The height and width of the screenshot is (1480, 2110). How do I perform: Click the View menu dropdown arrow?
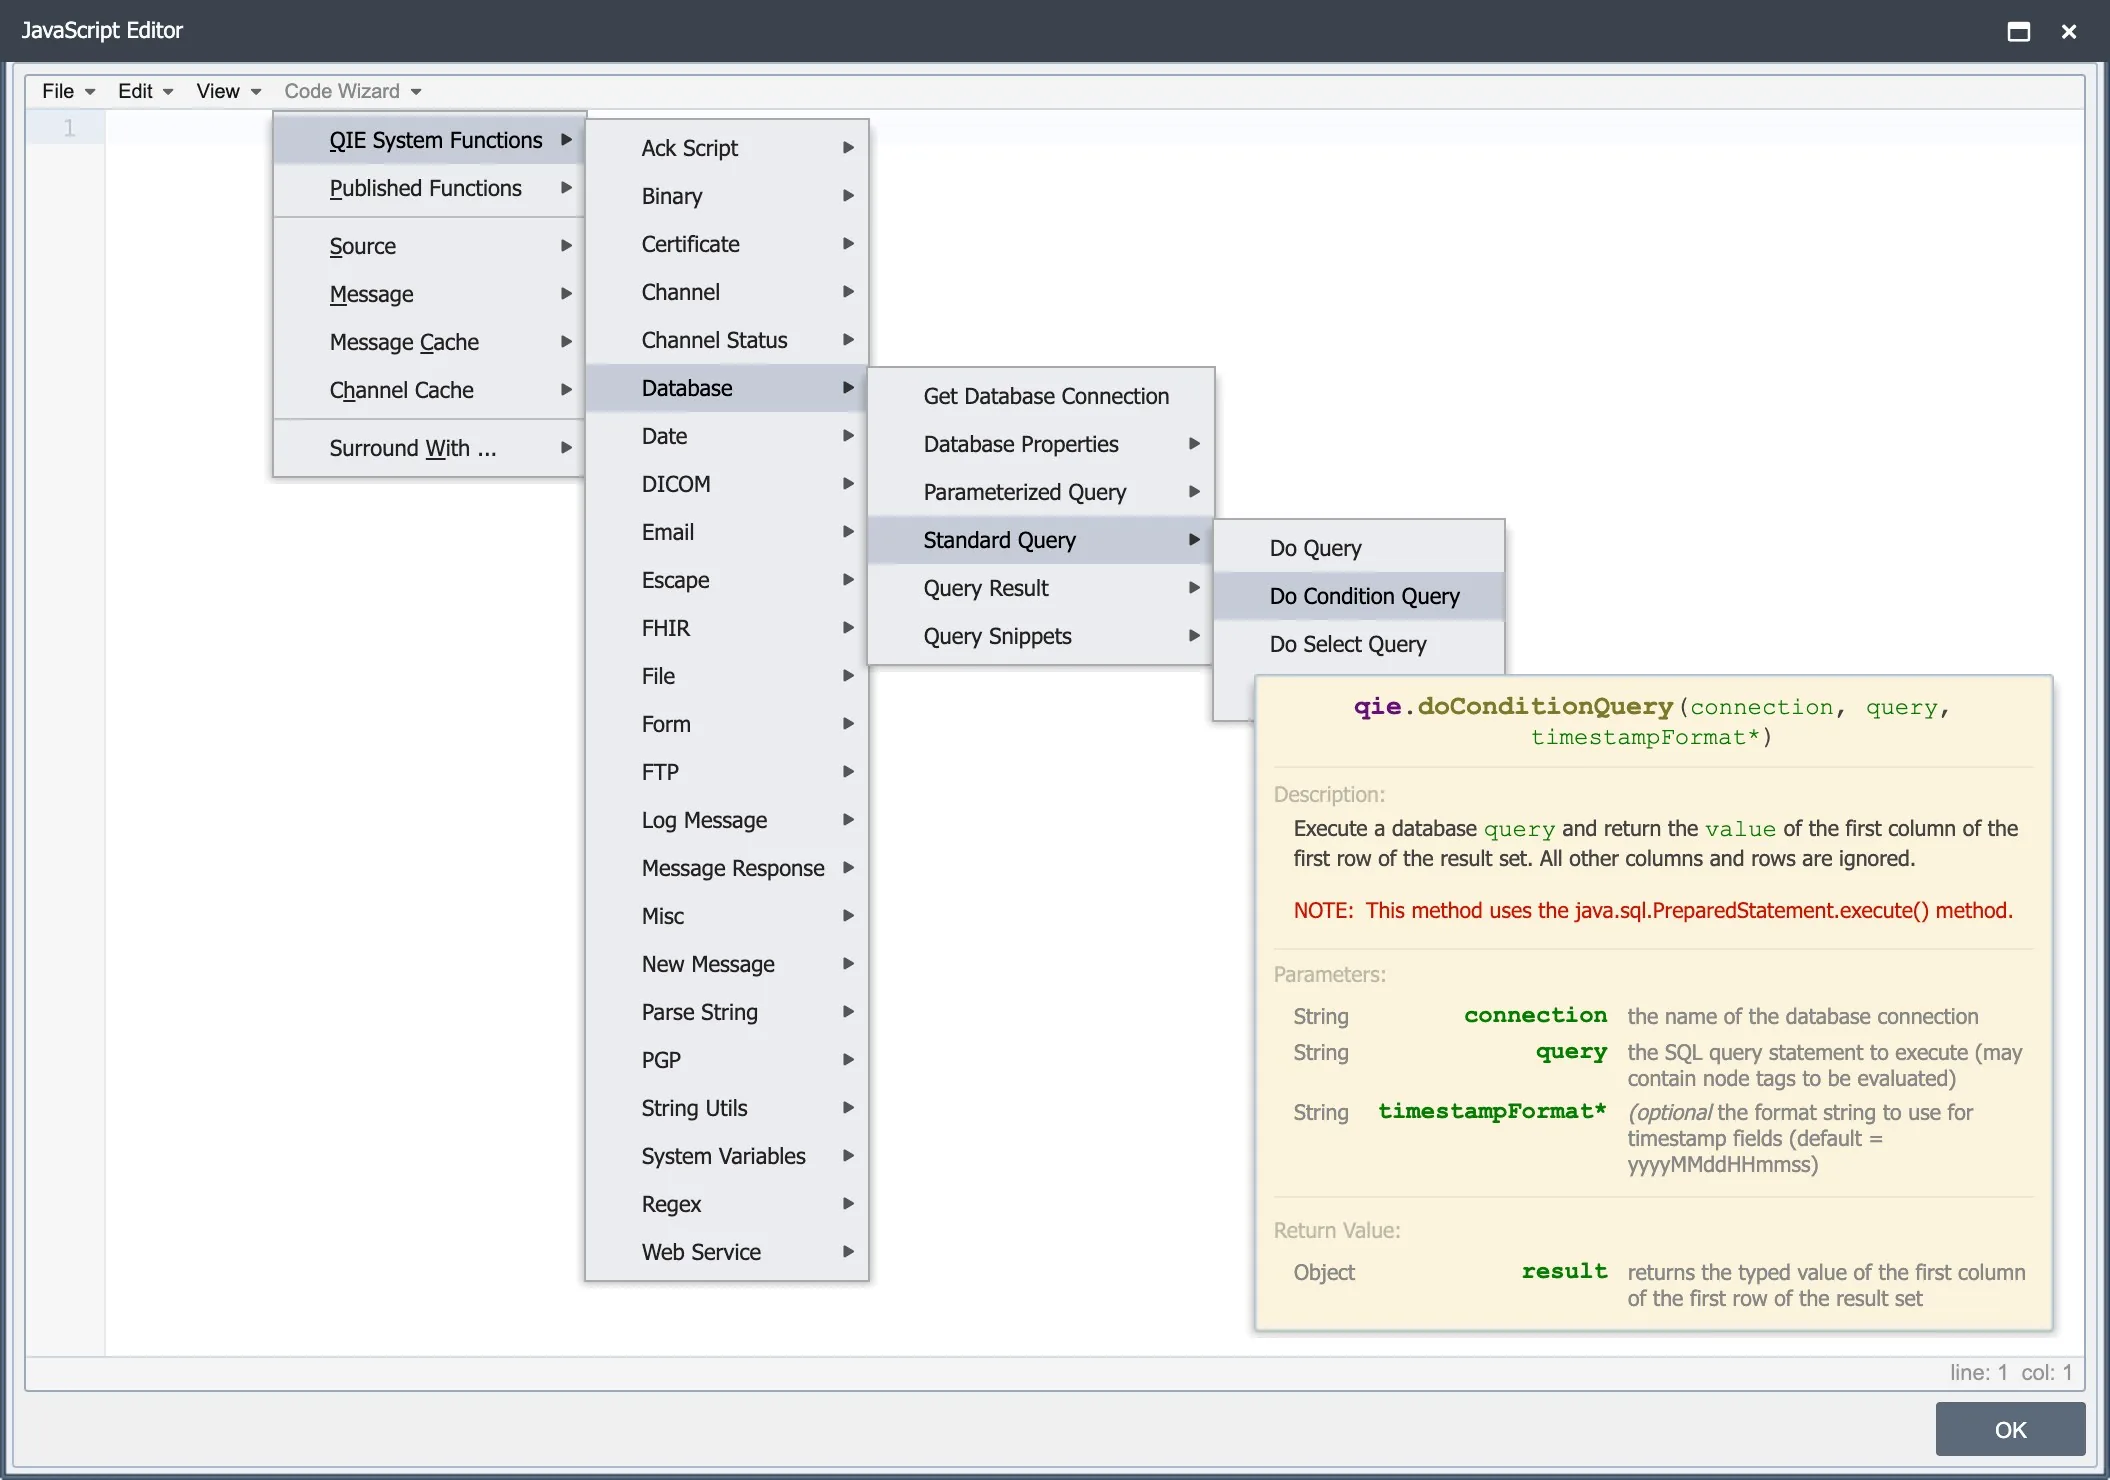256,92
